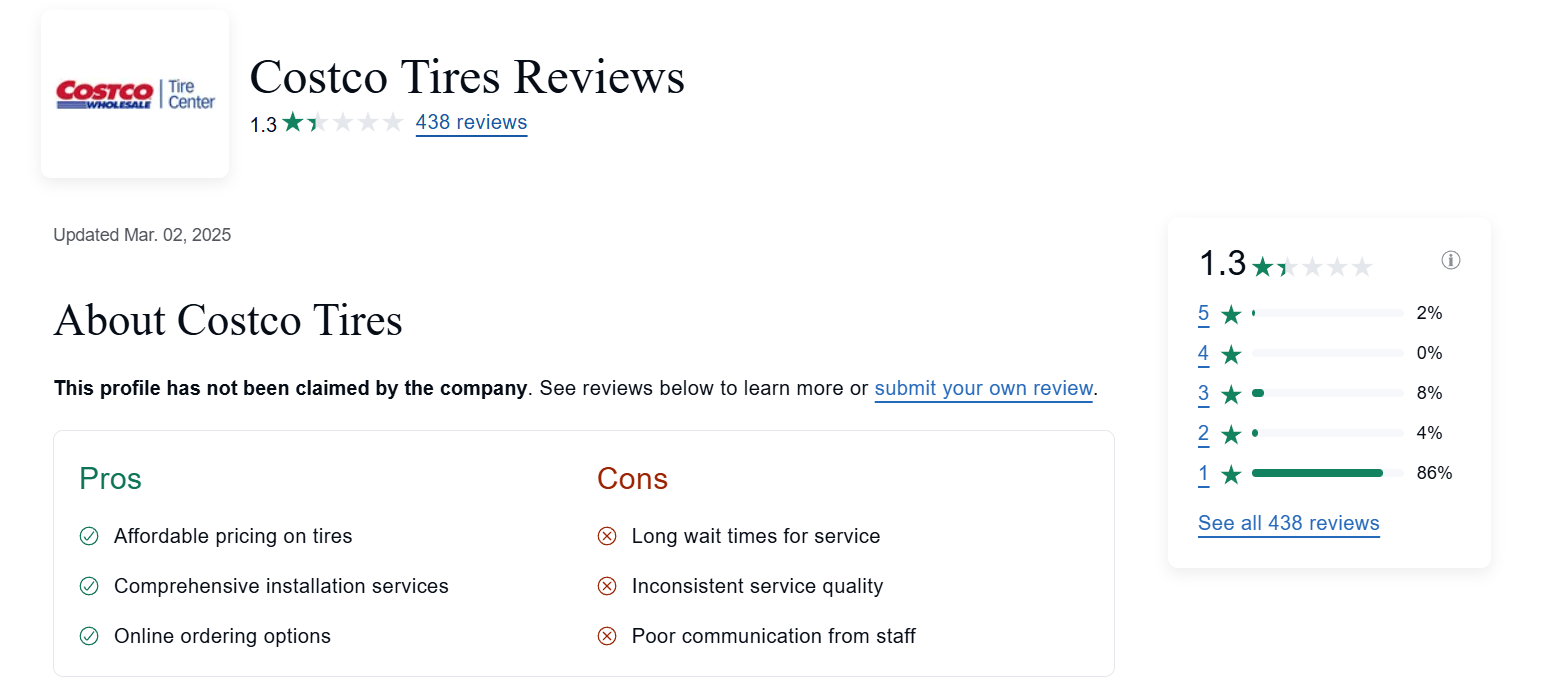The width and height of the screenshot is (1542, 691).
Task: Filter reviews by clicking the 5 link
Action: click(1203, 313)
